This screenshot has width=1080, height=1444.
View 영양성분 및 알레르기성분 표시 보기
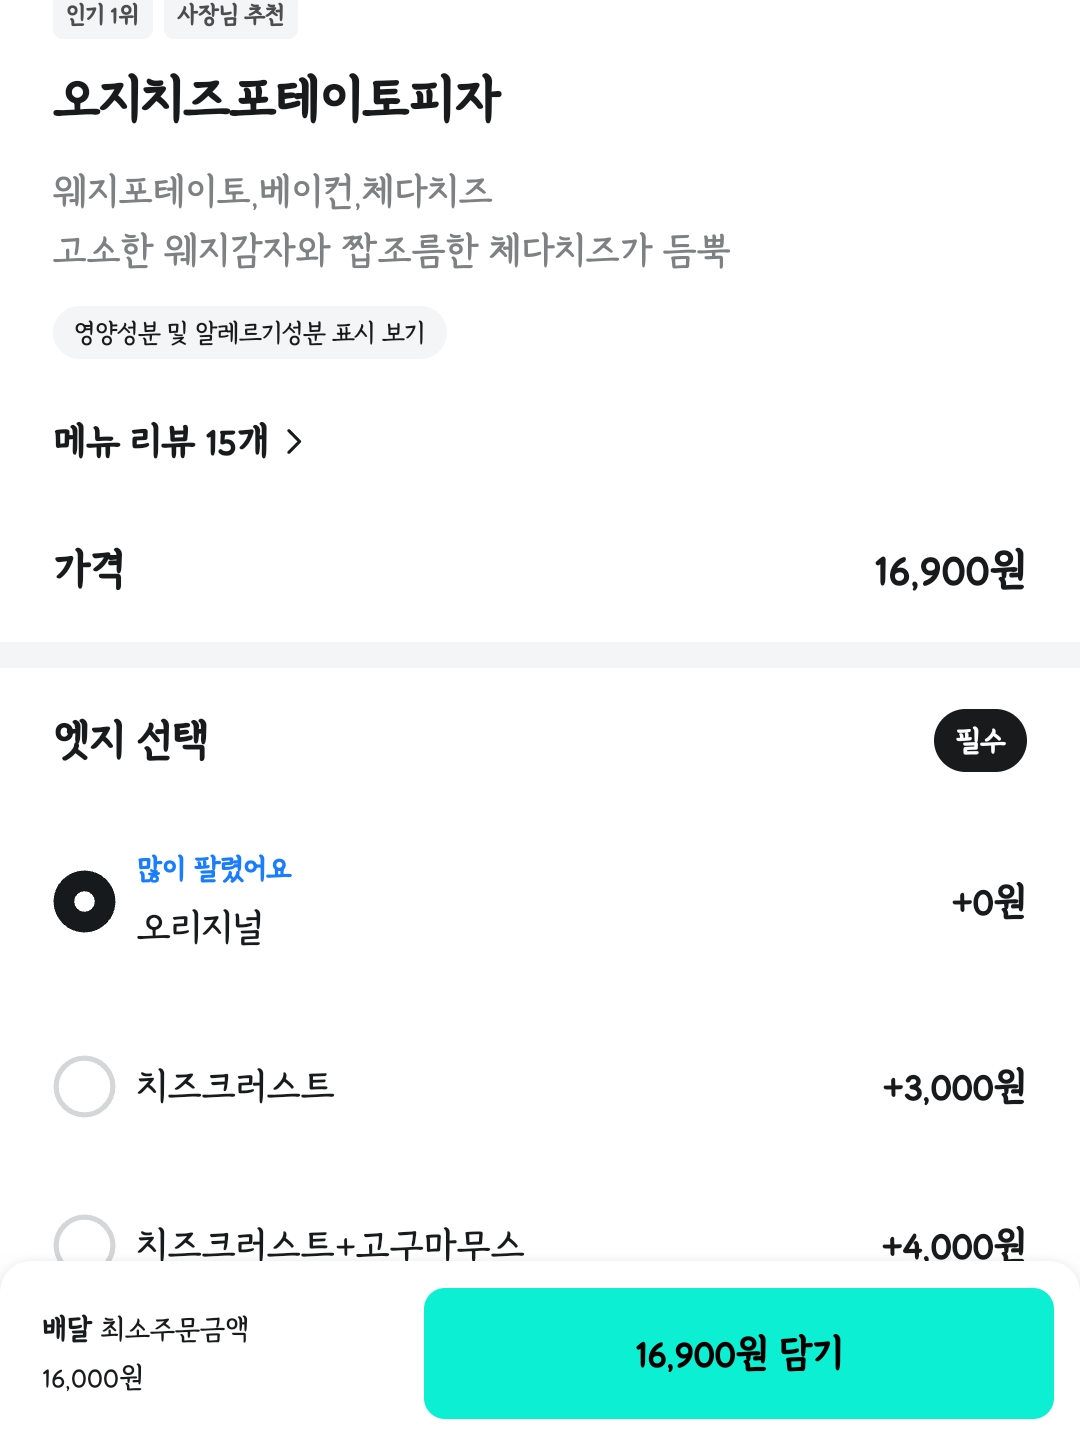pos(249,333)
